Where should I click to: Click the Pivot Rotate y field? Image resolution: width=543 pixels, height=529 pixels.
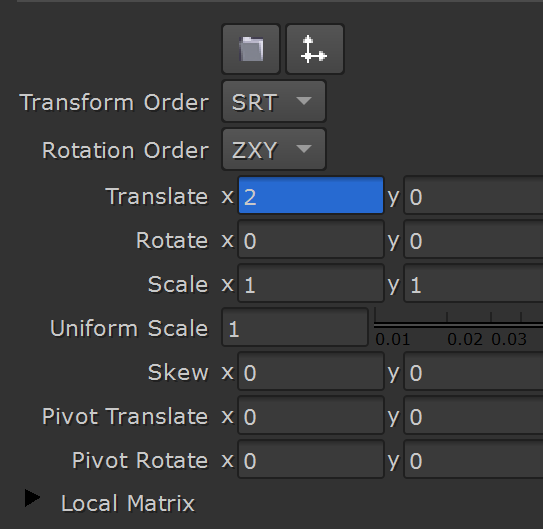[473, 459]
